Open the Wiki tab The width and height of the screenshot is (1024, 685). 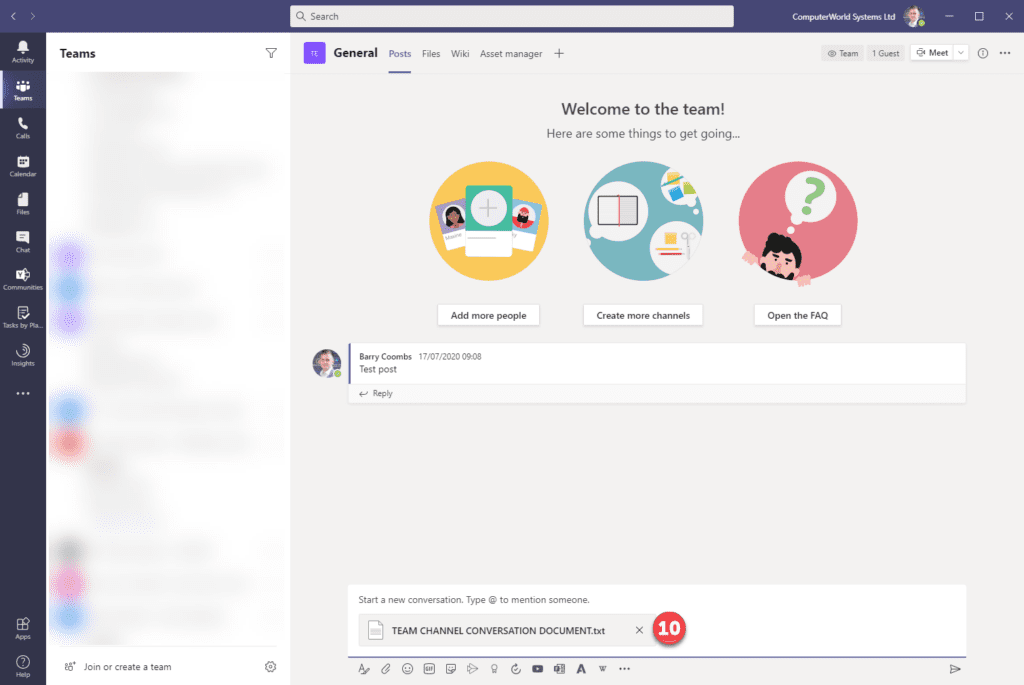460,54
